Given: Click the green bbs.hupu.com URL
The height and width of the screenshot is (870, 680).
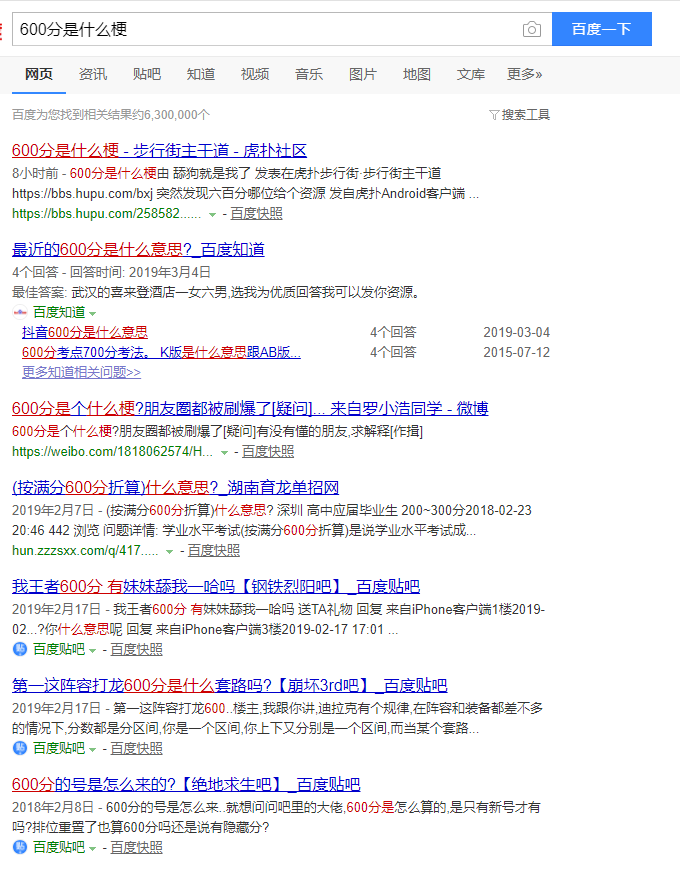Looking at the screenshot, I should pos(106,214).
